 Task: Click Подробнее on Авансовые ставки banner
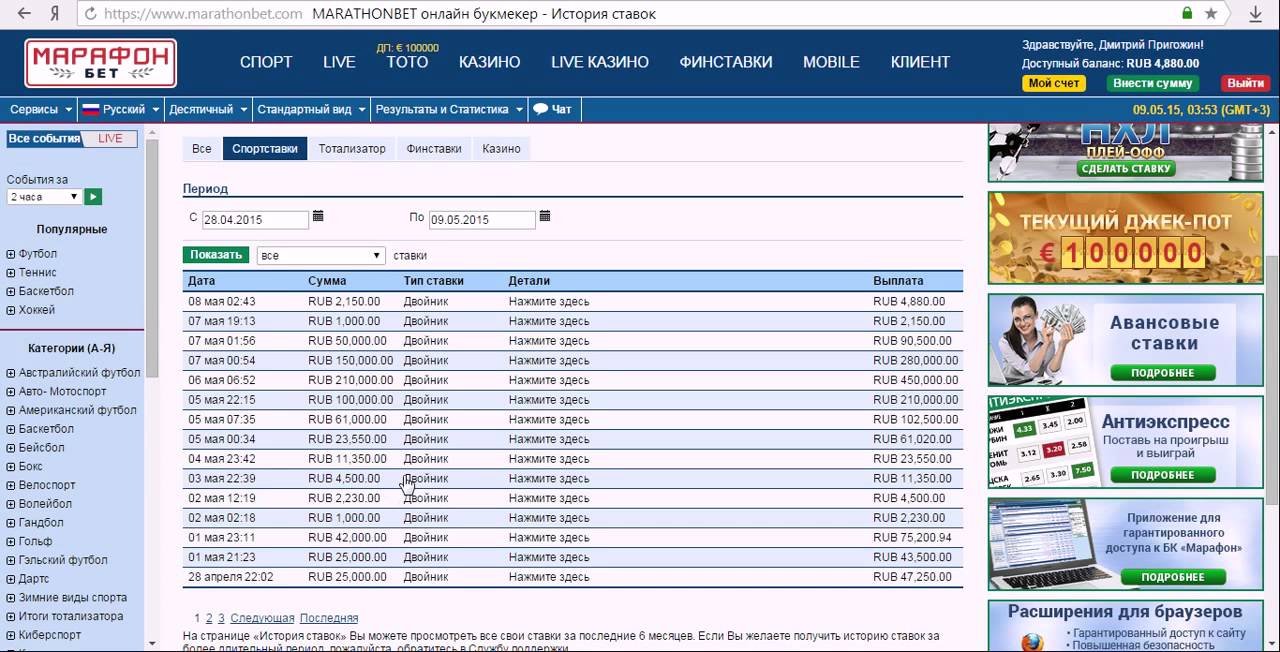click(x=1162, y=373)
